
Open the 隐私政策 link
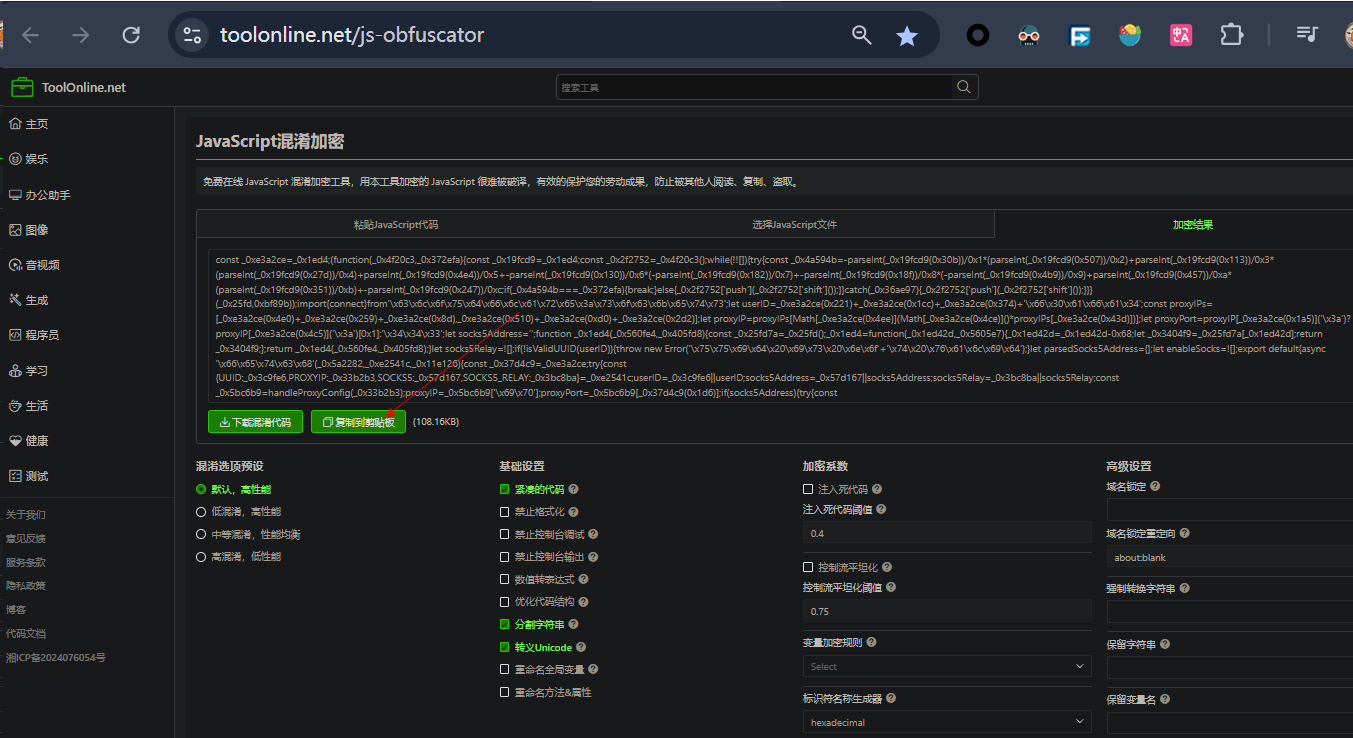(26, 586)
